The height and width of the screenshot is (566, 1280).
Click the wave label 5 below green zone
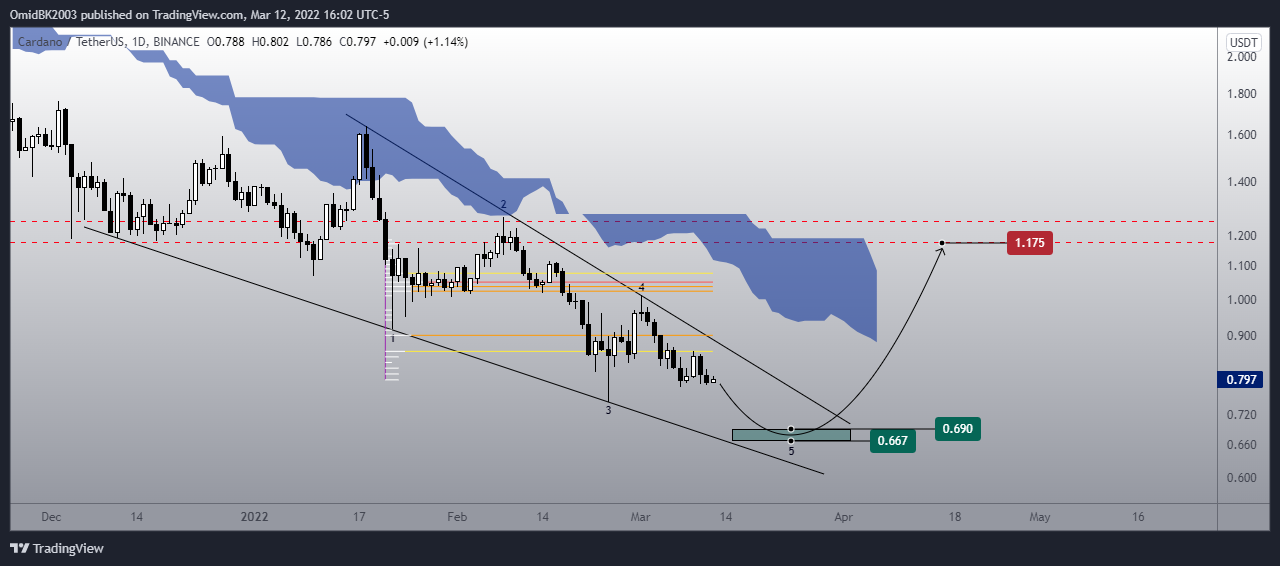pyautogui.click(x=791, y=451)
